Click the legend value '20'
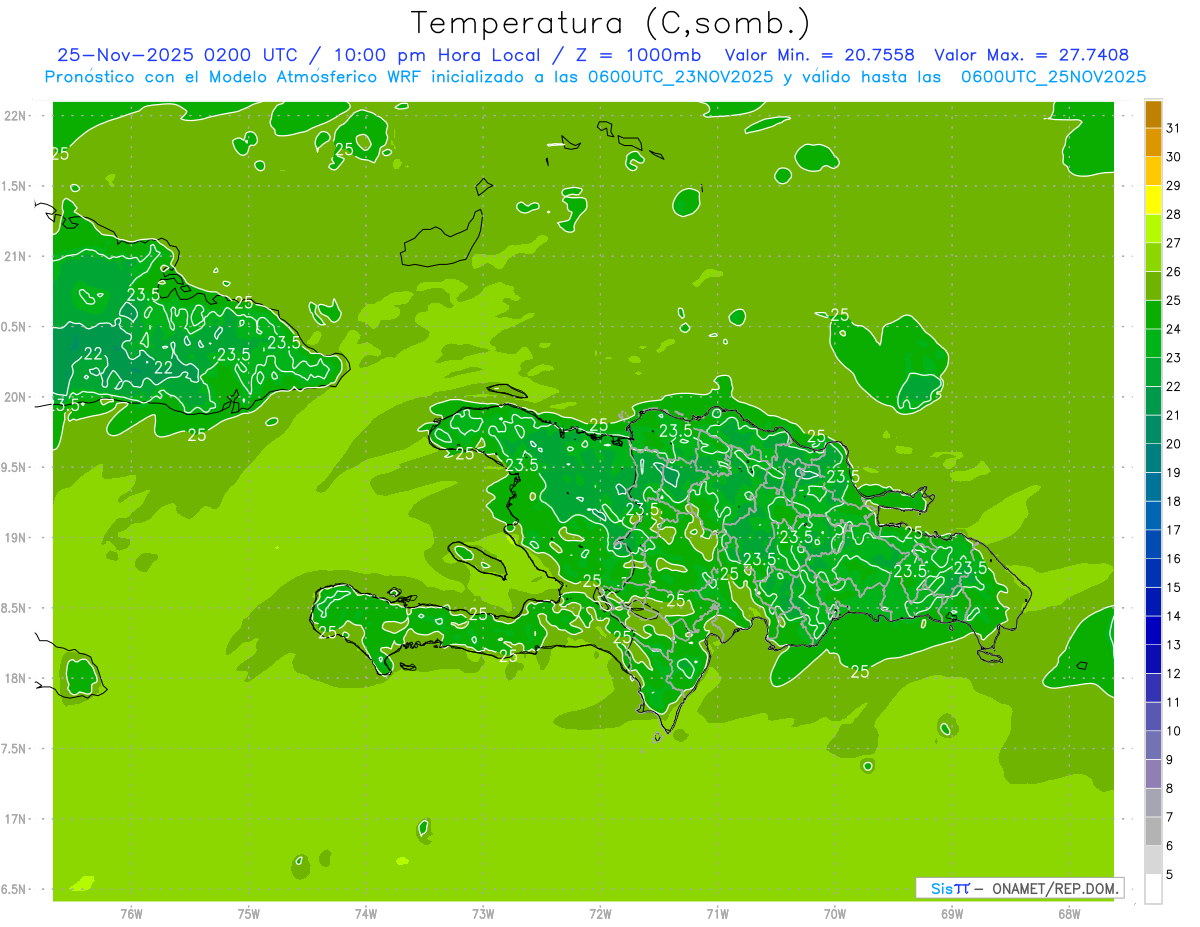1200x927 pixels. pos(1173,443)
